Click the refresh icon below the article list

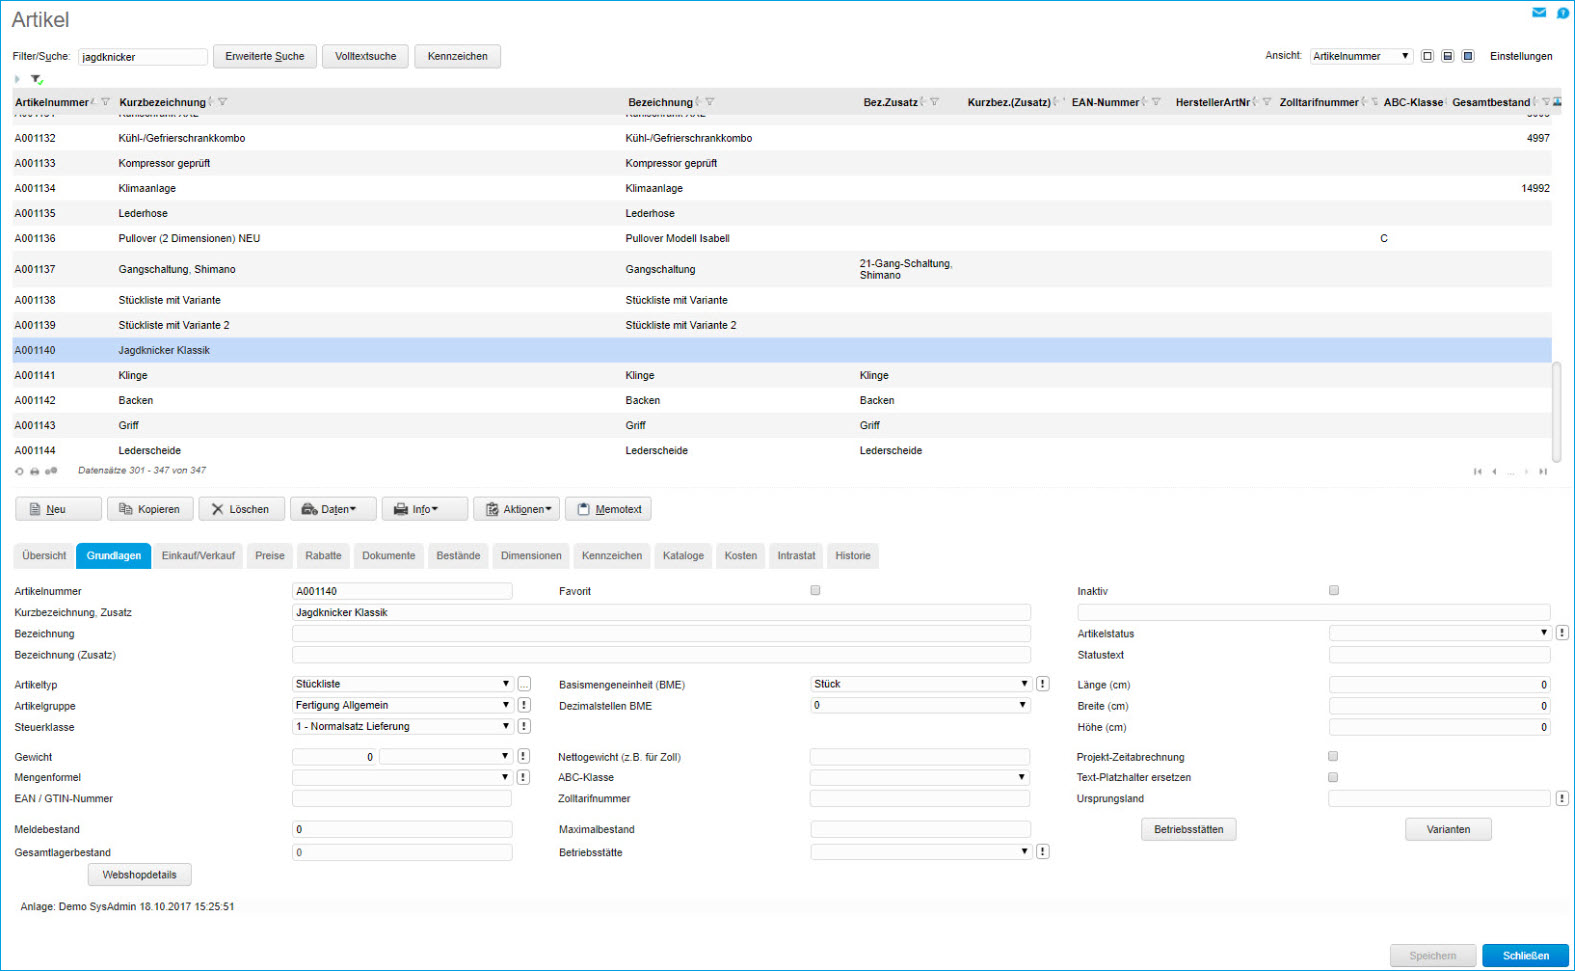click(19, 471)
